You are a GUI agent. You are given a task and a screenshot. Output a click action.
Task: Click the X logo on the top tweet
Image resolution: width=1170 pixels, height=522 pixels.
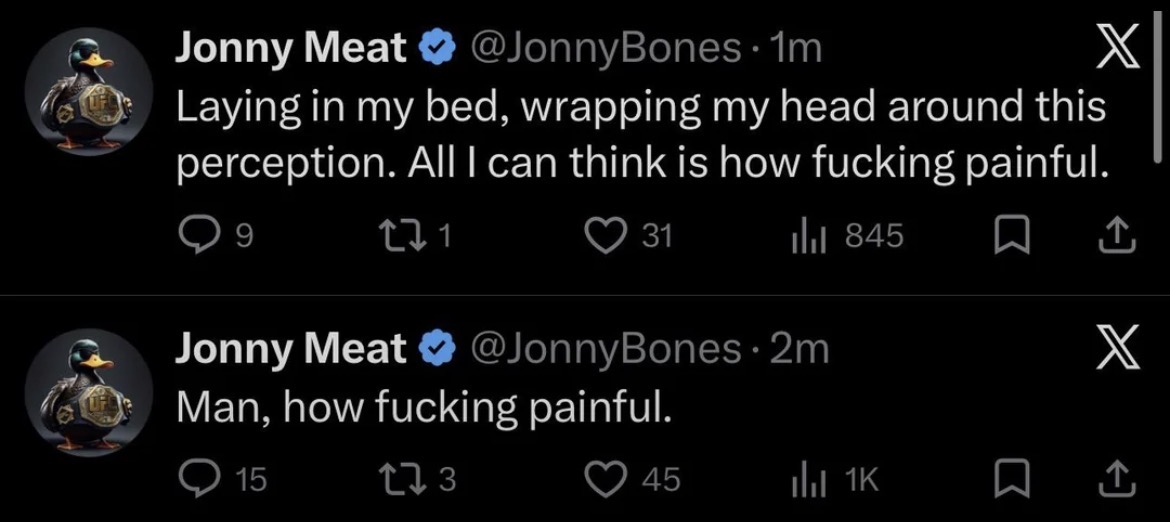1118,49
